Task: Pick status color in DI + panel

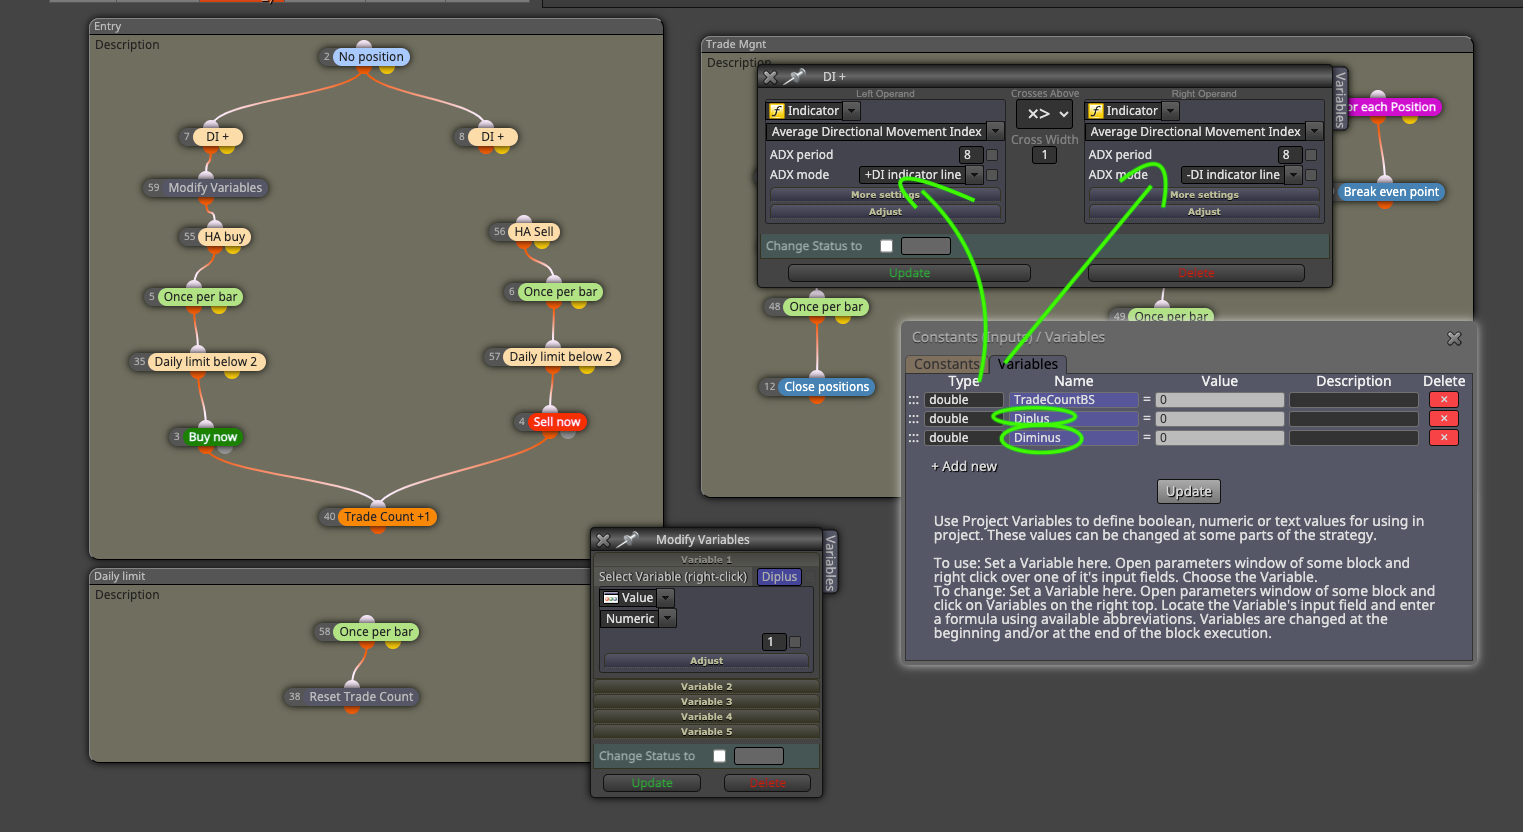Action: click(x=926, y=246)
